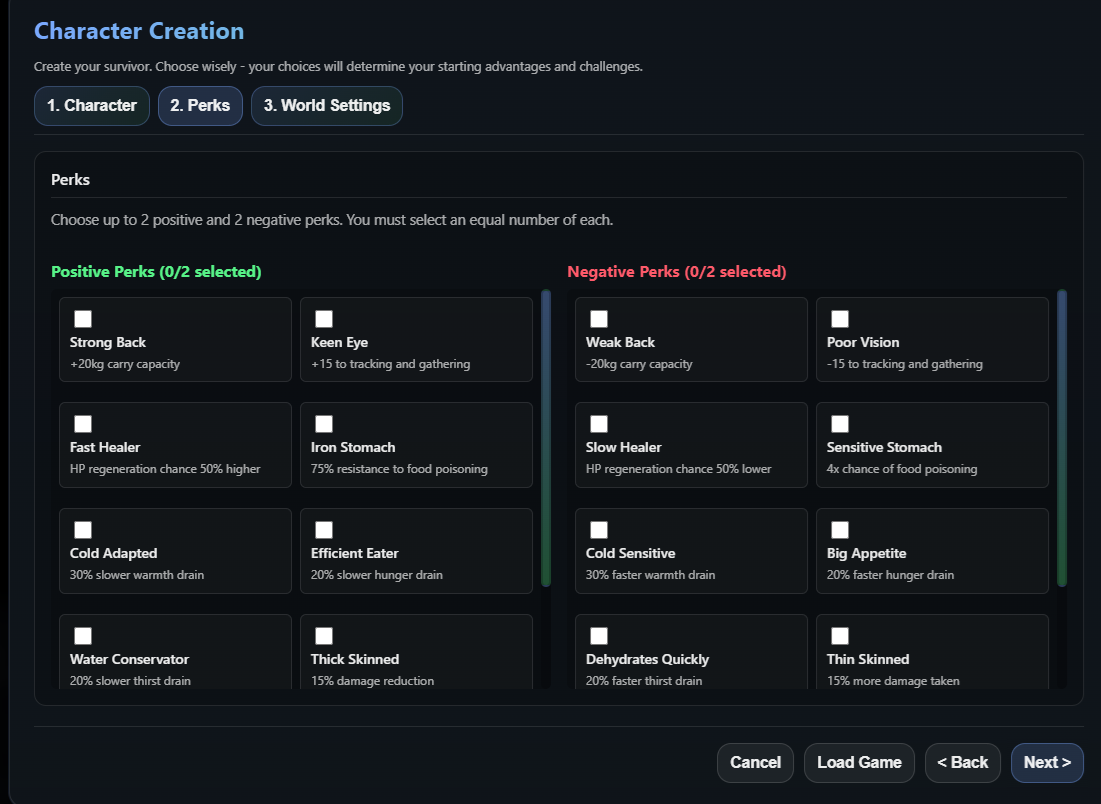Click the Character Creation title
Screen dimensions: 1101x804
tap(139, 31)
